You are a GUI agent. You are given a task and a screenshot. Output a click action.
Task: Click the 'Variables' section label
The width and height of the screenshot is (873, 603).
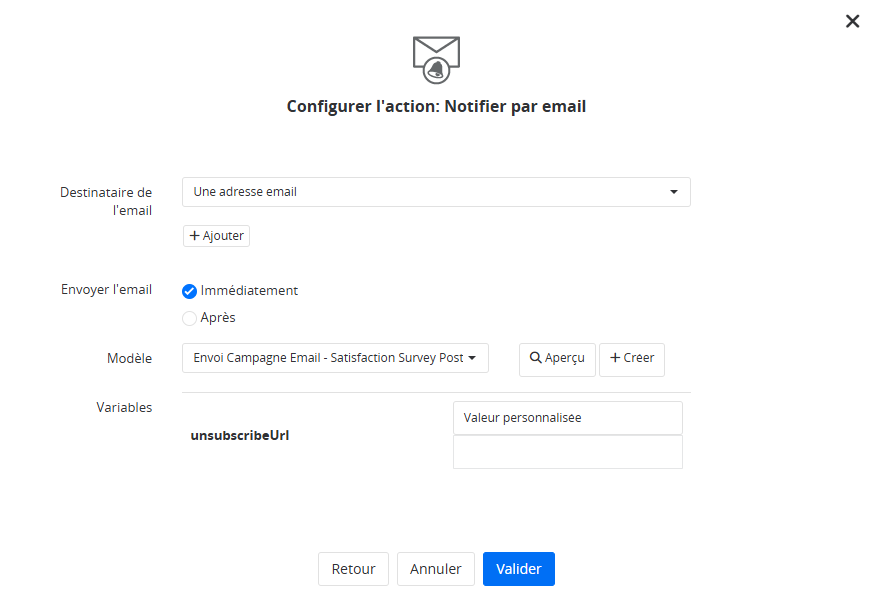[x=124, y=408]
